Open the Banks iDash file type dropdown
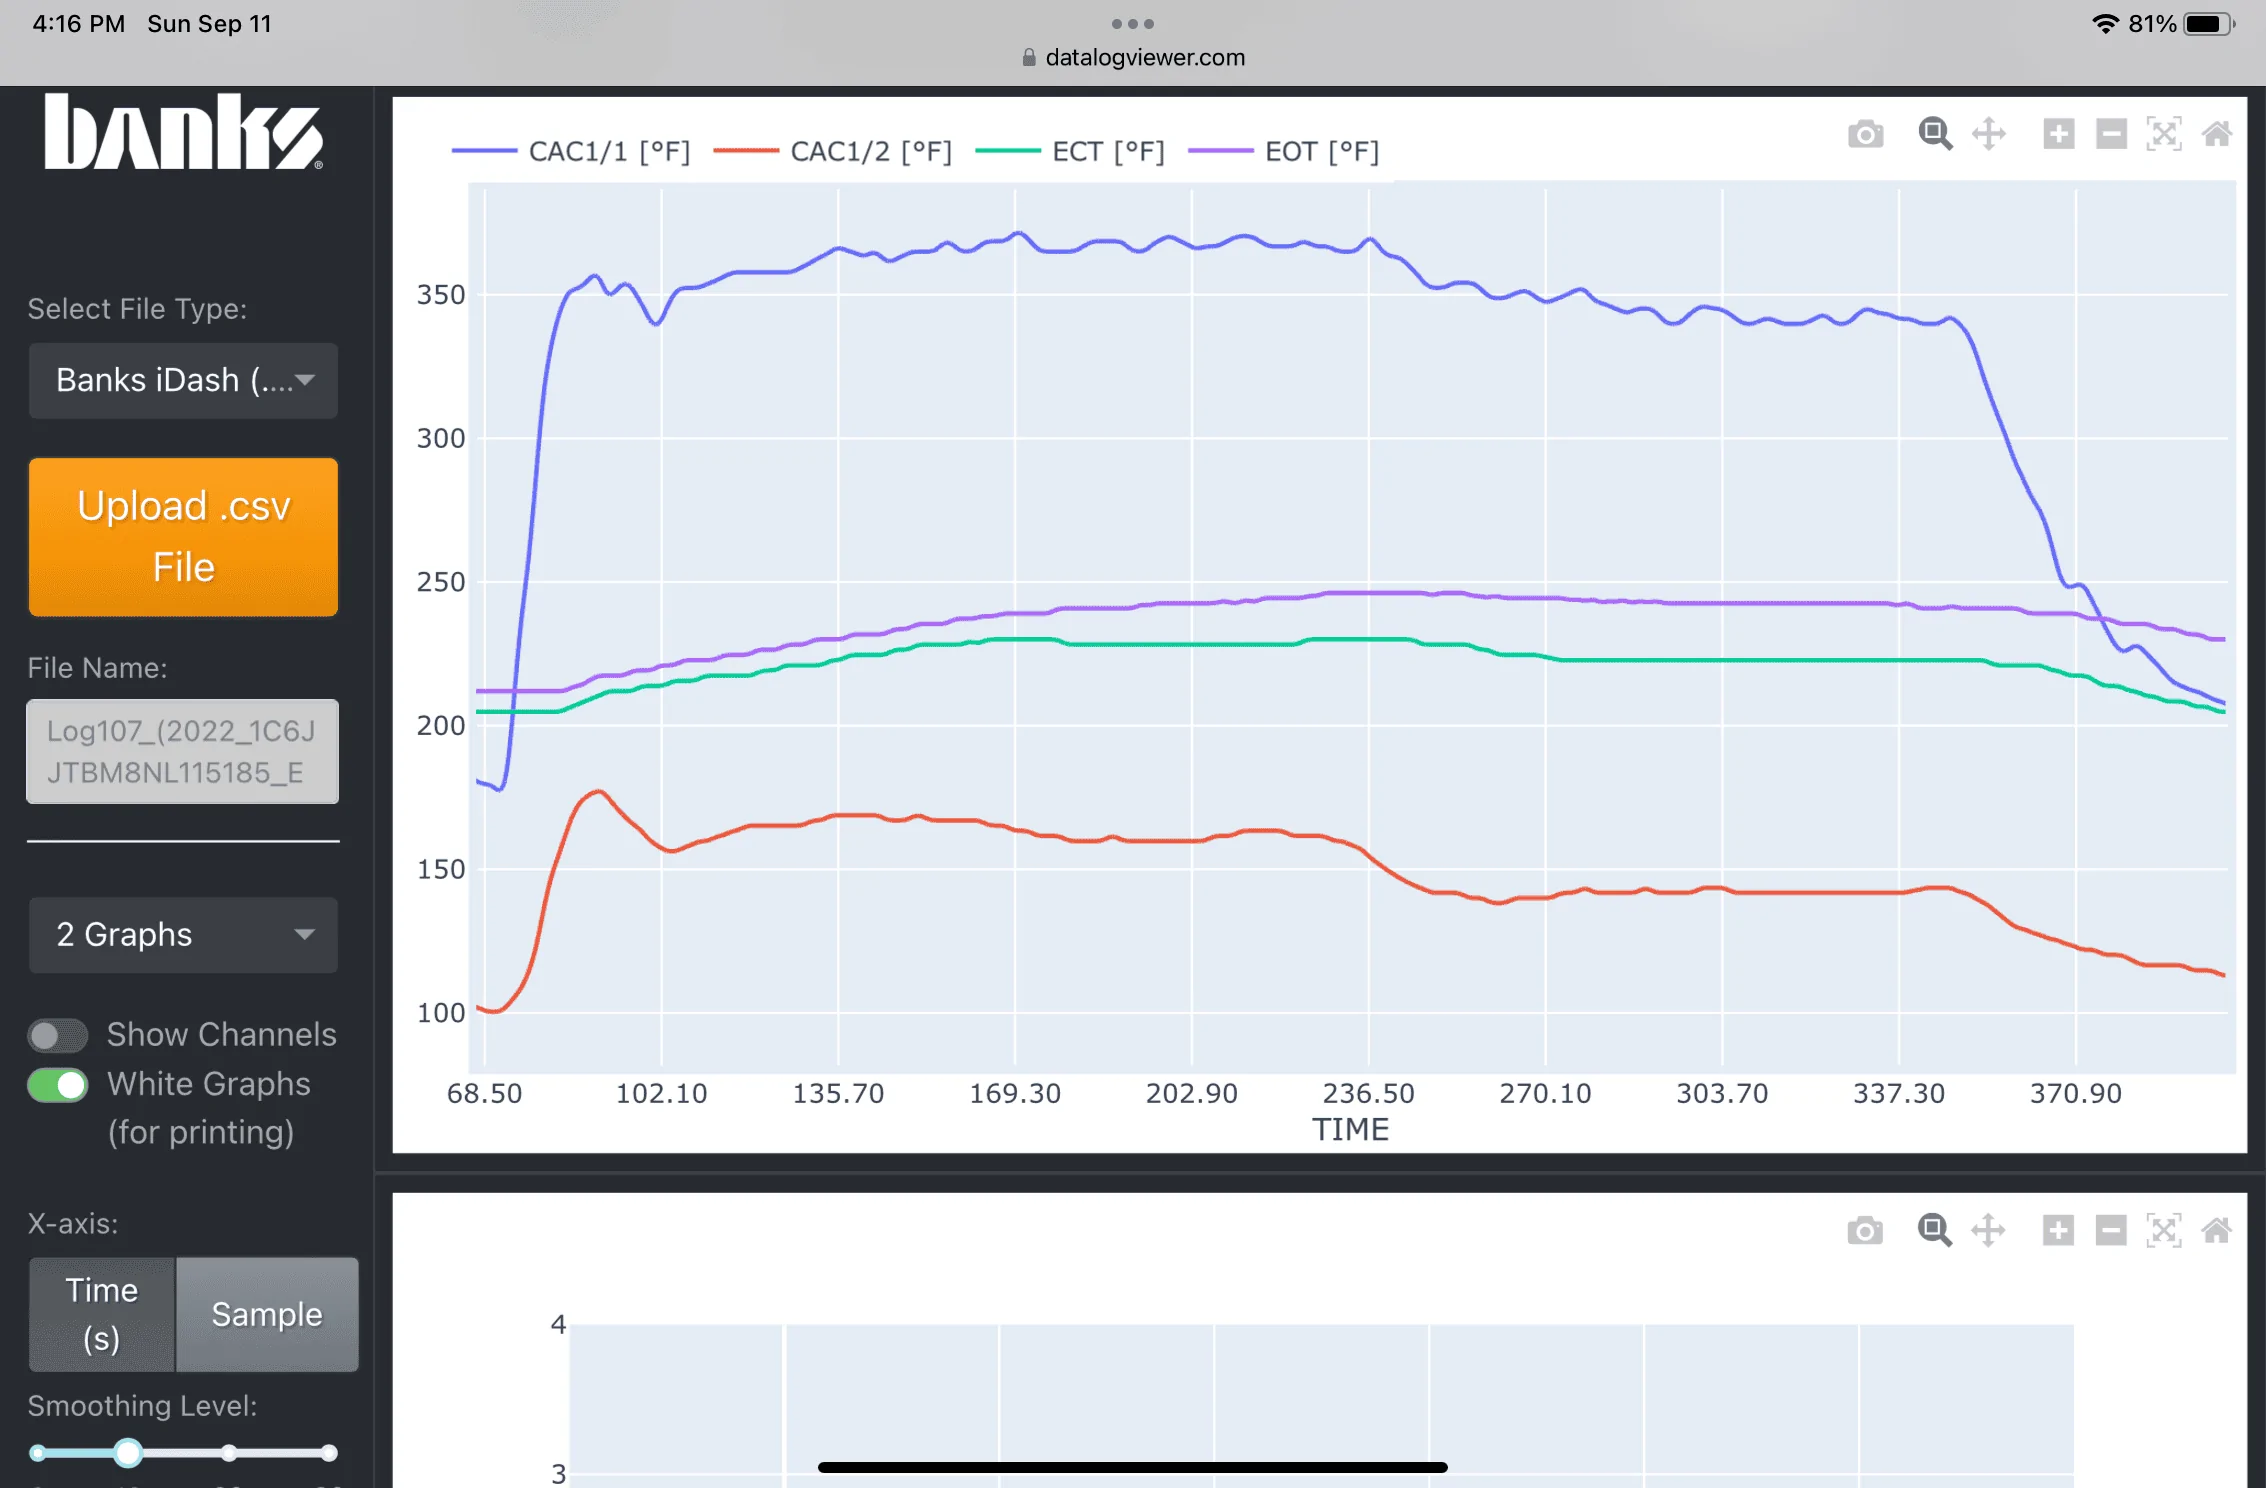 tap(184, 380)
